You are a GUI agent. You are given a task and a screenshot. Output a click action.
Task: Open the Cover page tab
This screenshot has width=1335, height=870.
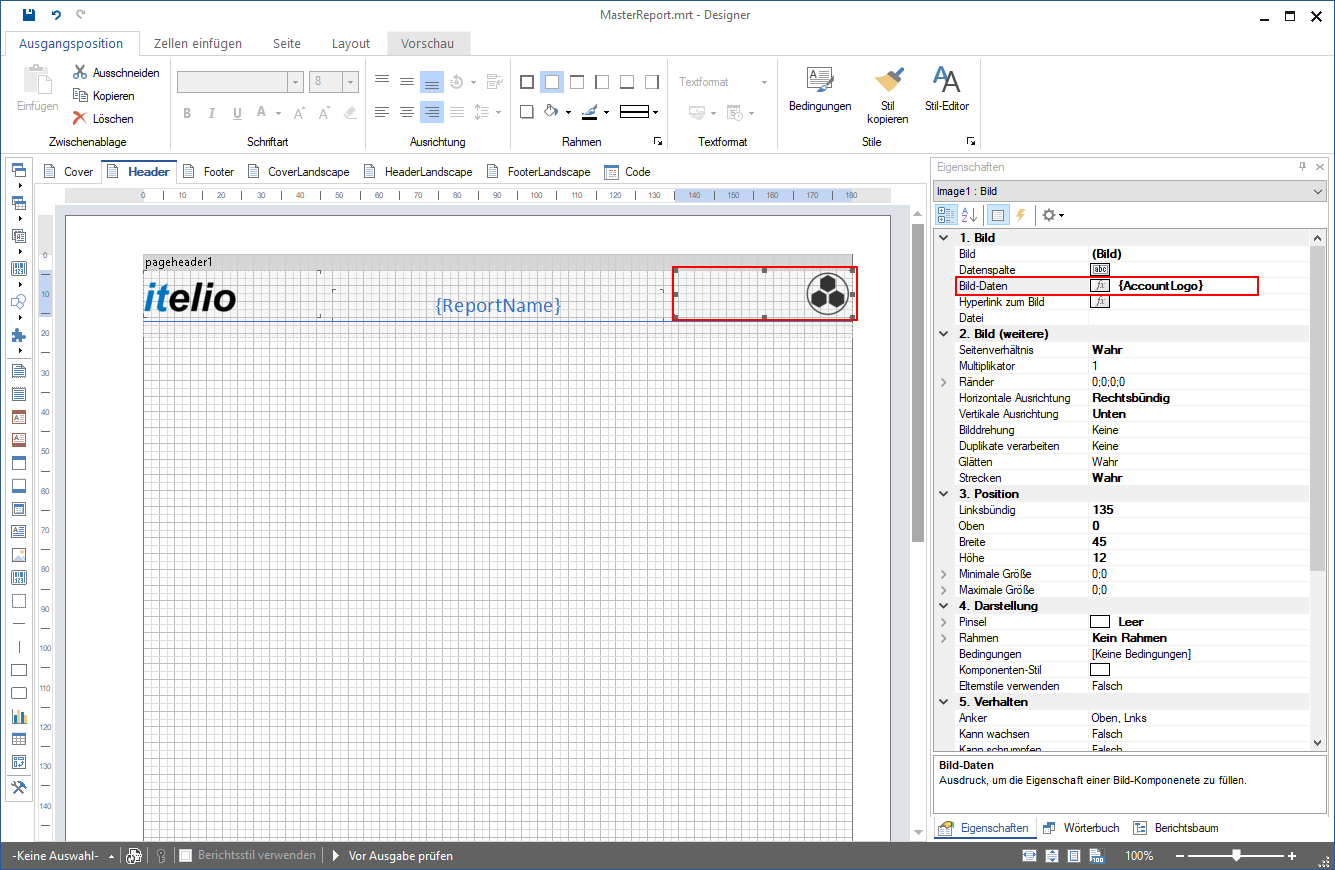(68, 172)
